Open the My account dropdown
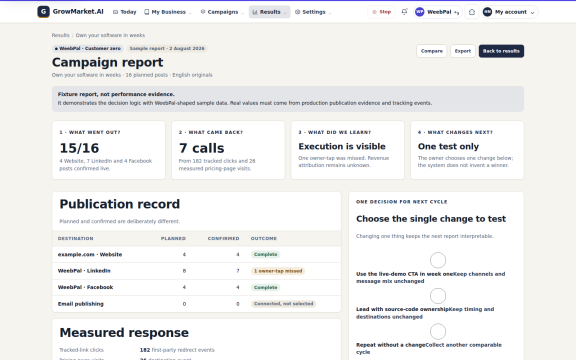This screenshot has width=576, height=360. [x=510, y=12]
